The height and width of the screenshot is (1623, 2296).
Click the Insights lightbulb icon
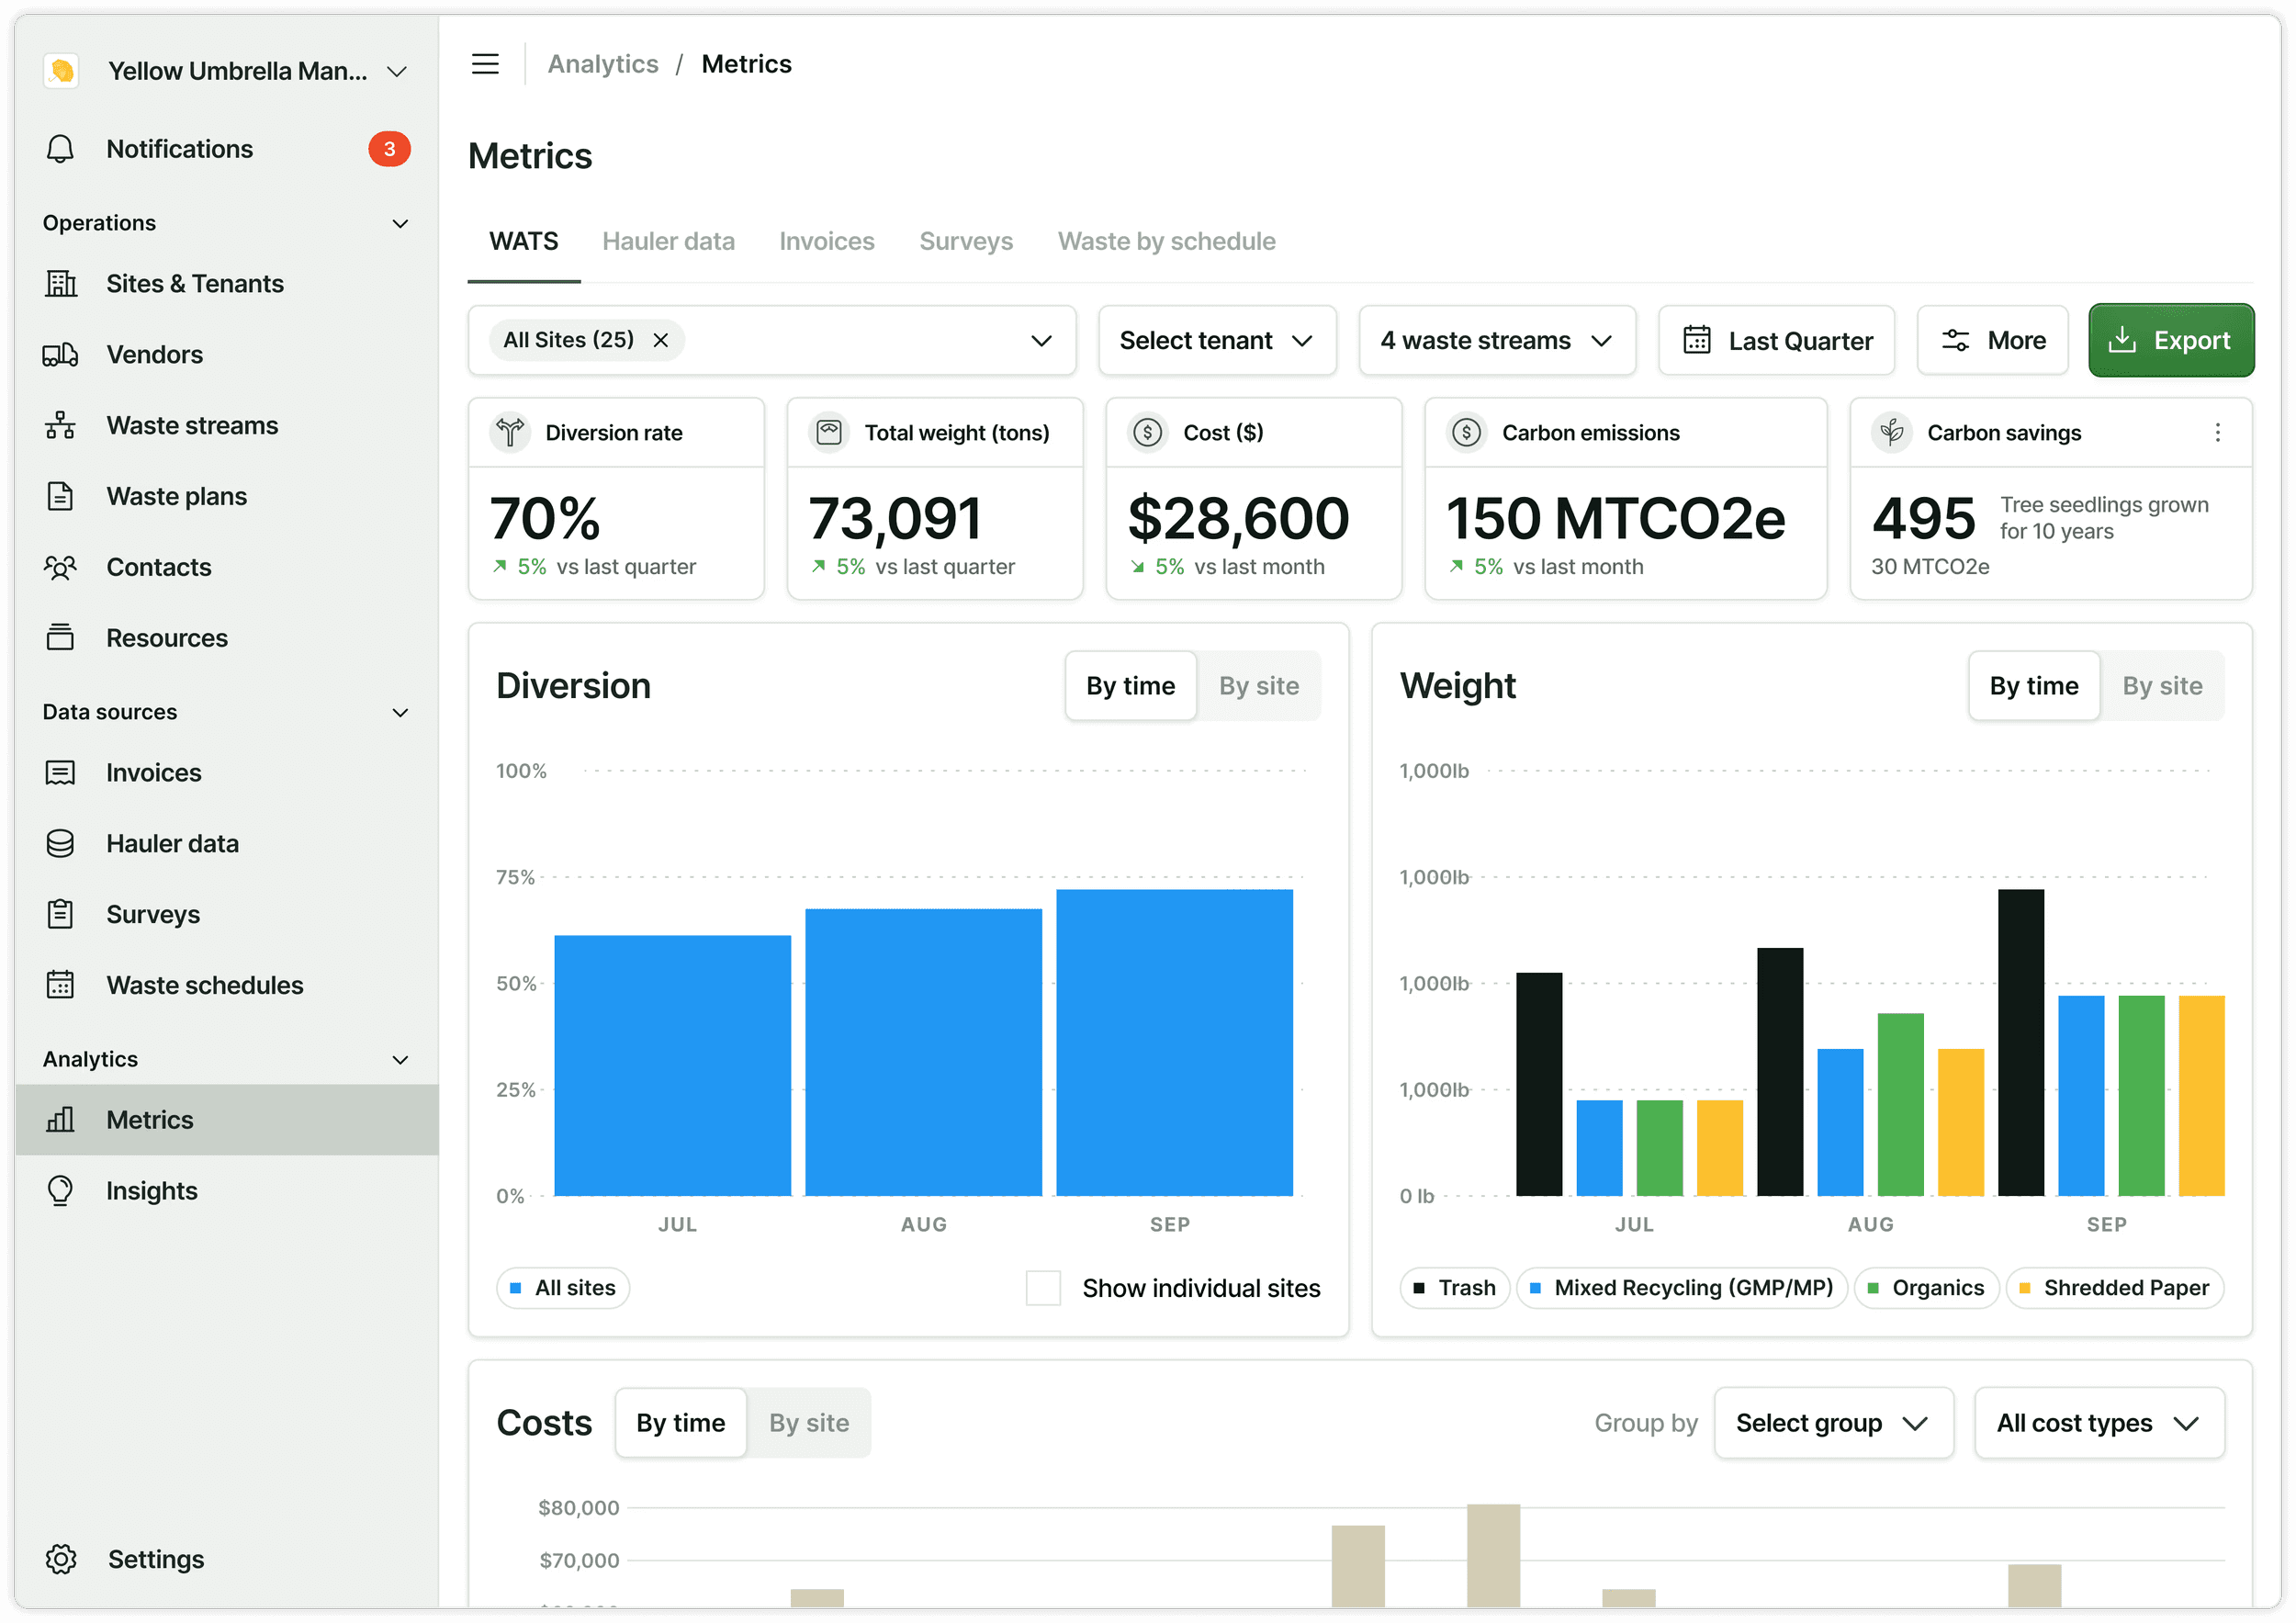60,1191
